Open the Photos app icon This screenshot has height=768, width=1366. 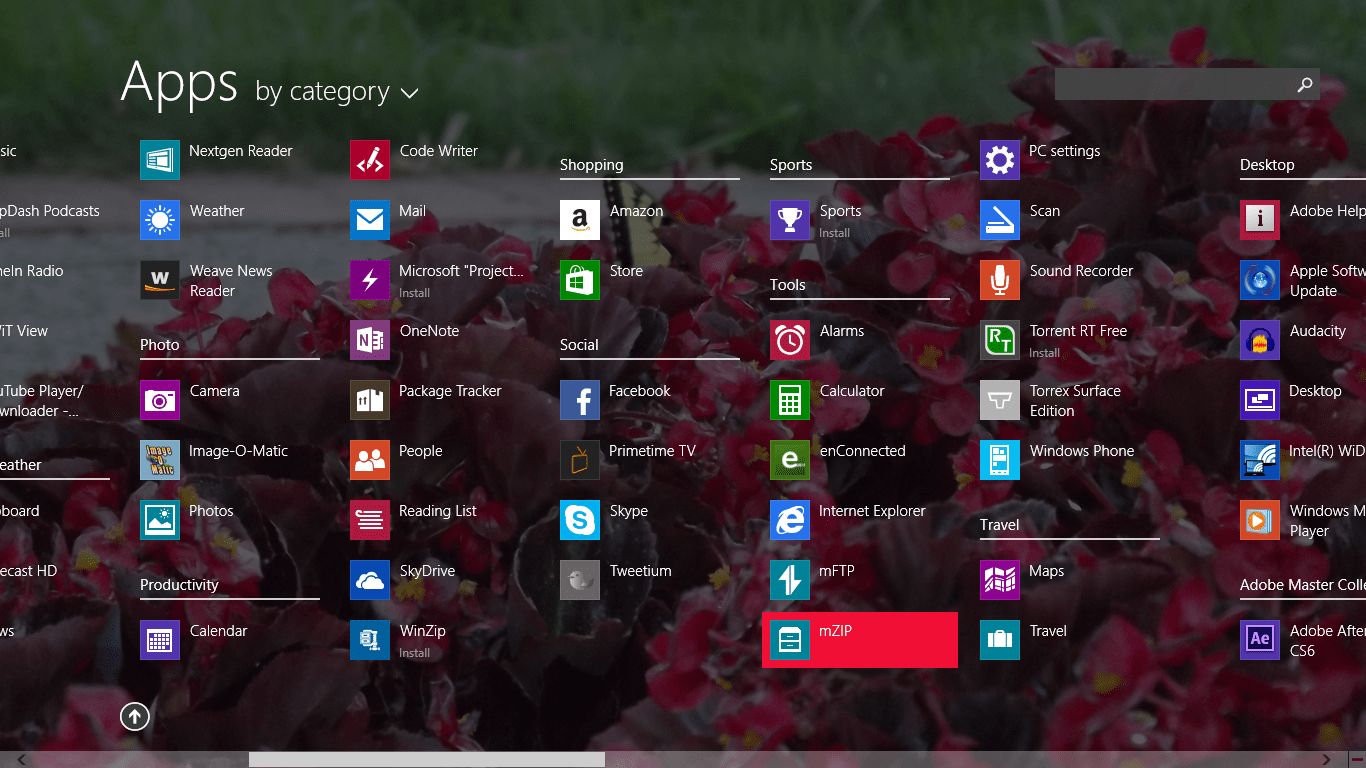click(x=160, y=520)
